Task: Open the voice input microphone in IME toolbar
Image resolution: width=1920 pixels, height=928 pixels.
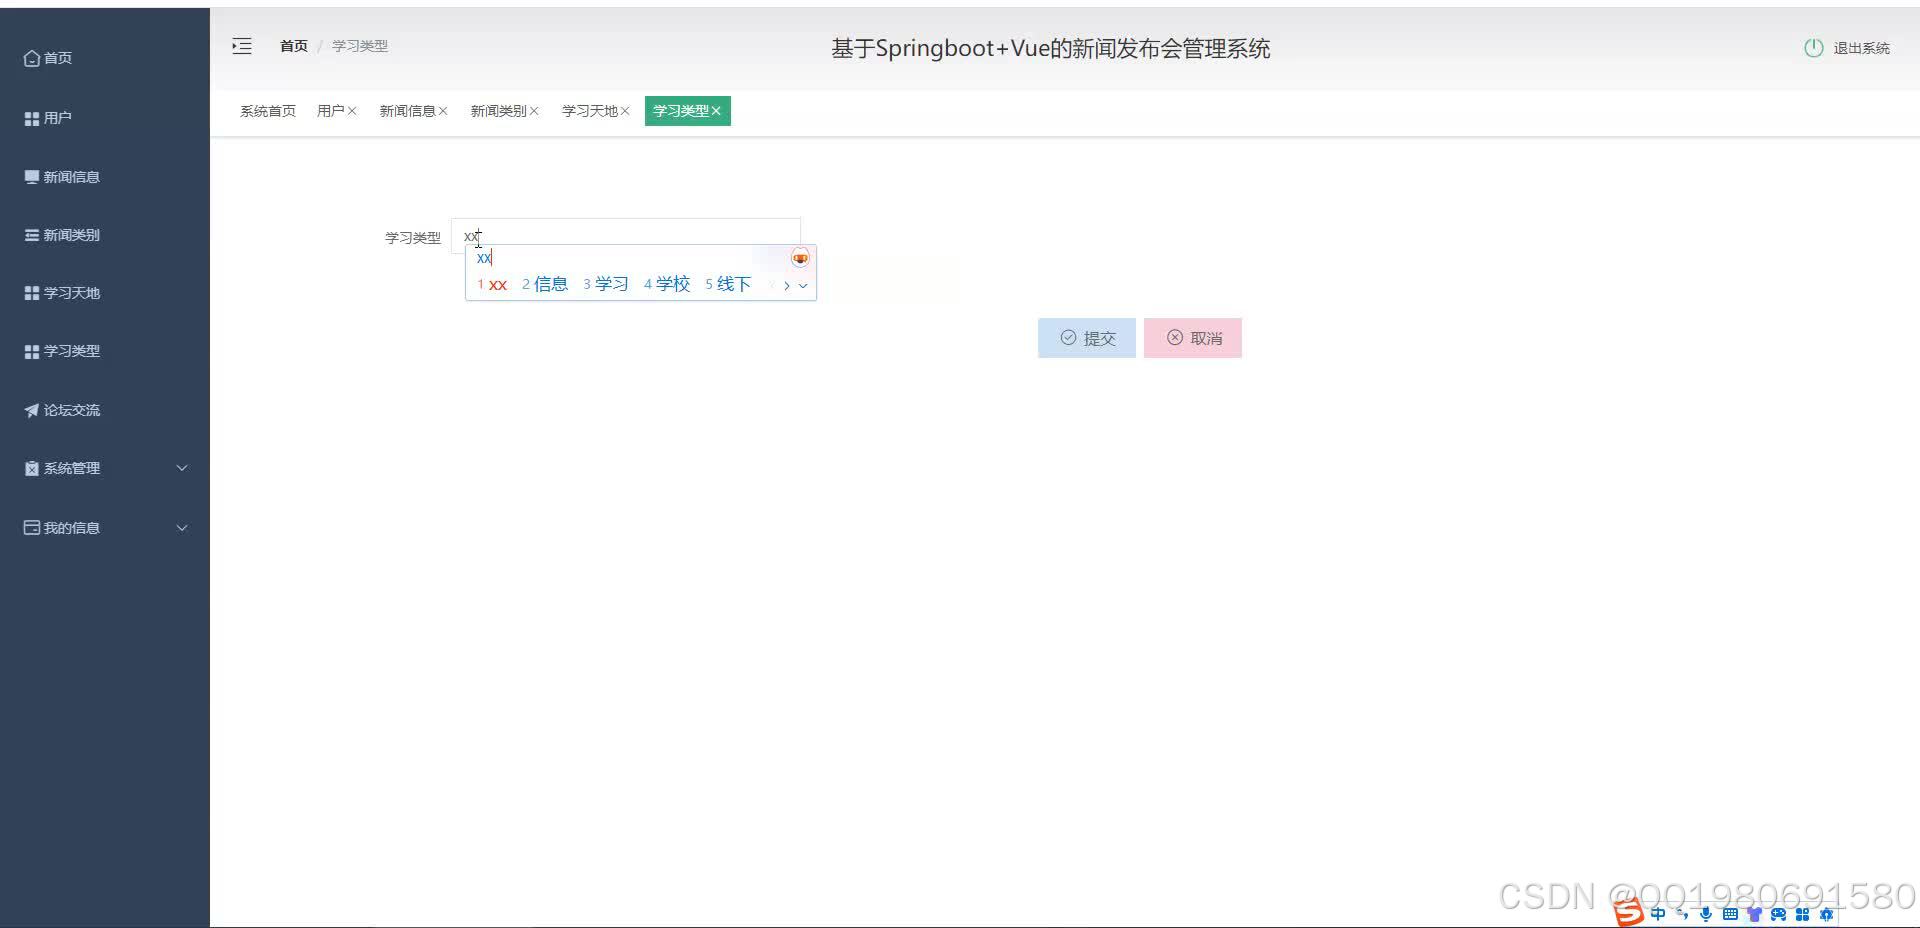Action: [x=1705, y=913]
